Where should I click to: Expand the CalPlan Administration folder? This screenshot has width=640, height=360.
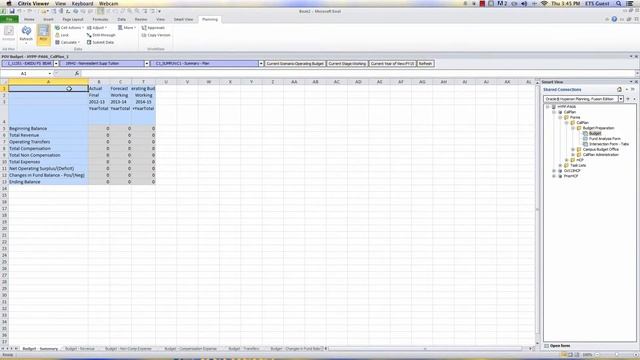[x=573, y=155]
